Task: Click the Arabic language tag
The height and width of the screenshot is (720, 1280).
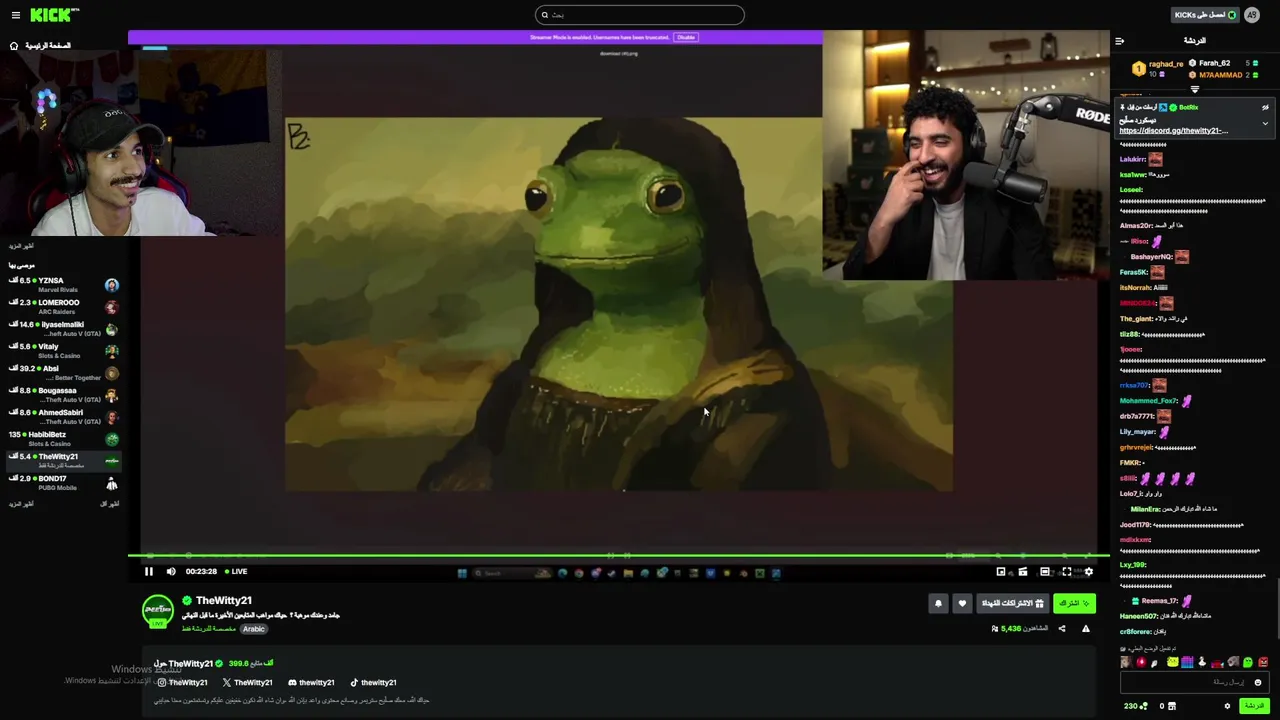Action: coord(254,629)
